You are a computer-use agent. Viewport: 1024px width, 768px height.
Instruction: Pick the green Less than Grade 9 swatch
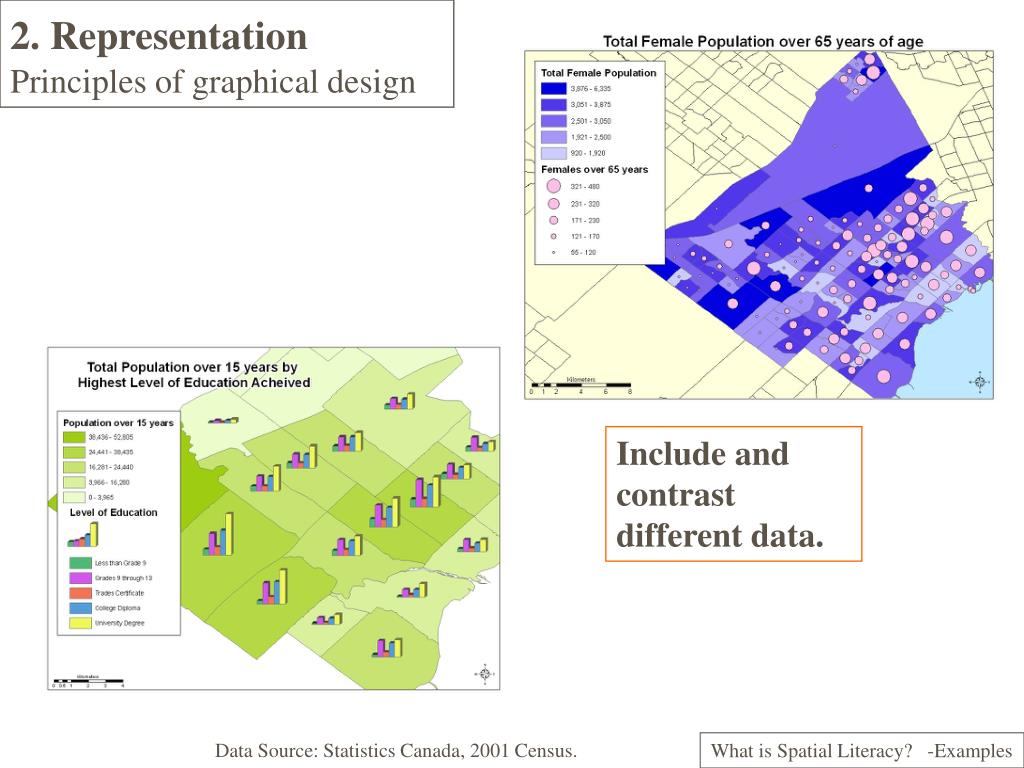tap(80, 562)
